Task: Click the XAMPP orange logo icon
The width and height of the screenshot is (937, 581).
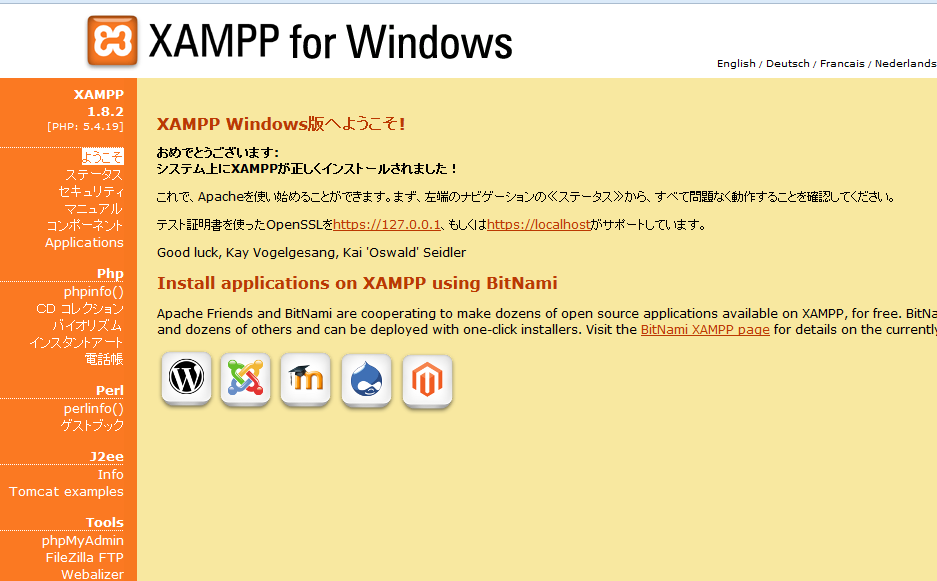Action: [112, 41]
